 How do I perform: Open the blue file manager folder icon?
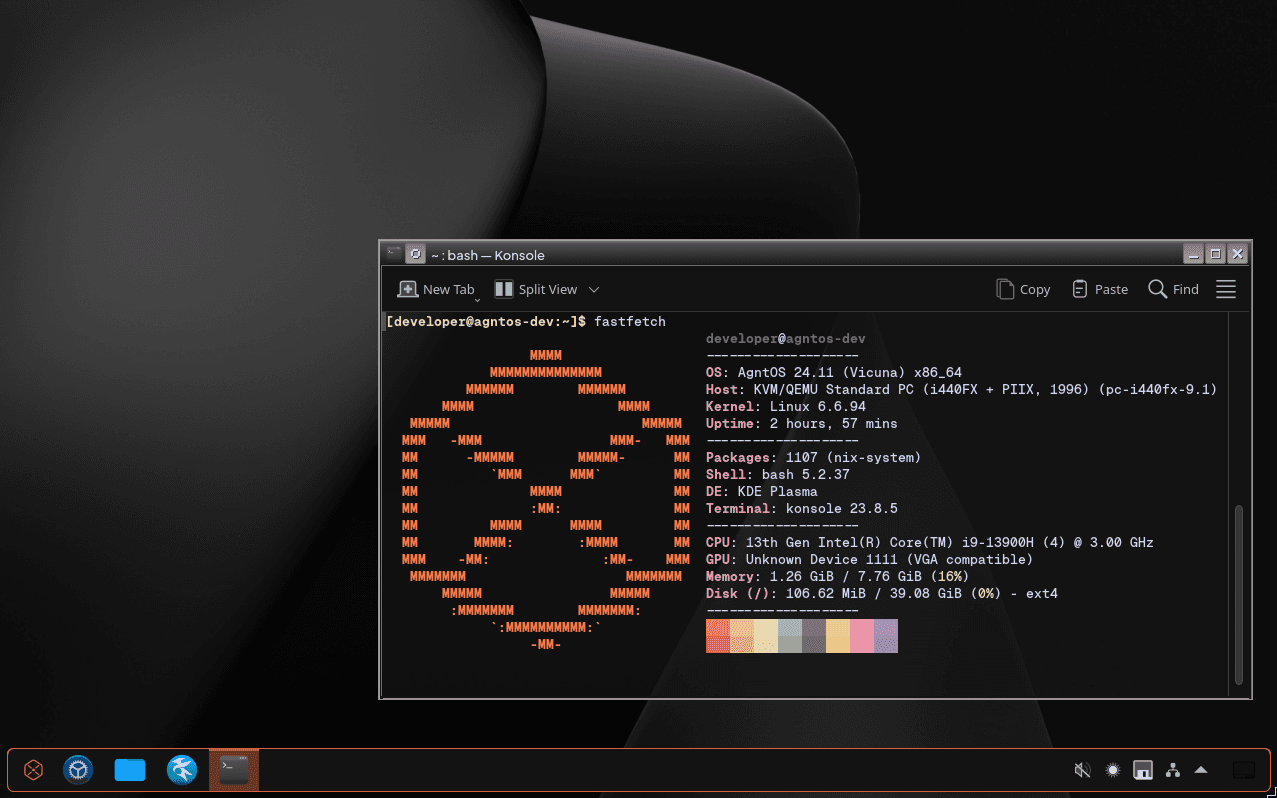click(130, 770)
